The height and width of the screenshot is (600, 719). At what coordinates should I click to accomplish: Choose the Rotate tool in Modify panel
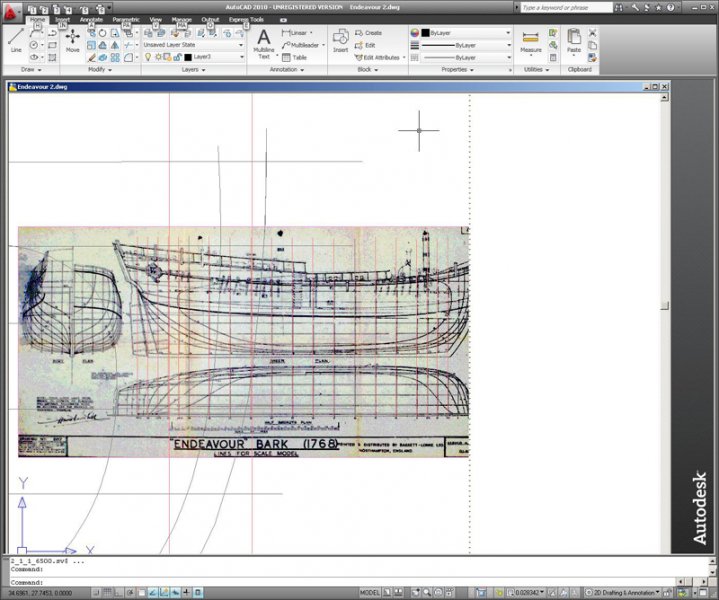(103, 33)
